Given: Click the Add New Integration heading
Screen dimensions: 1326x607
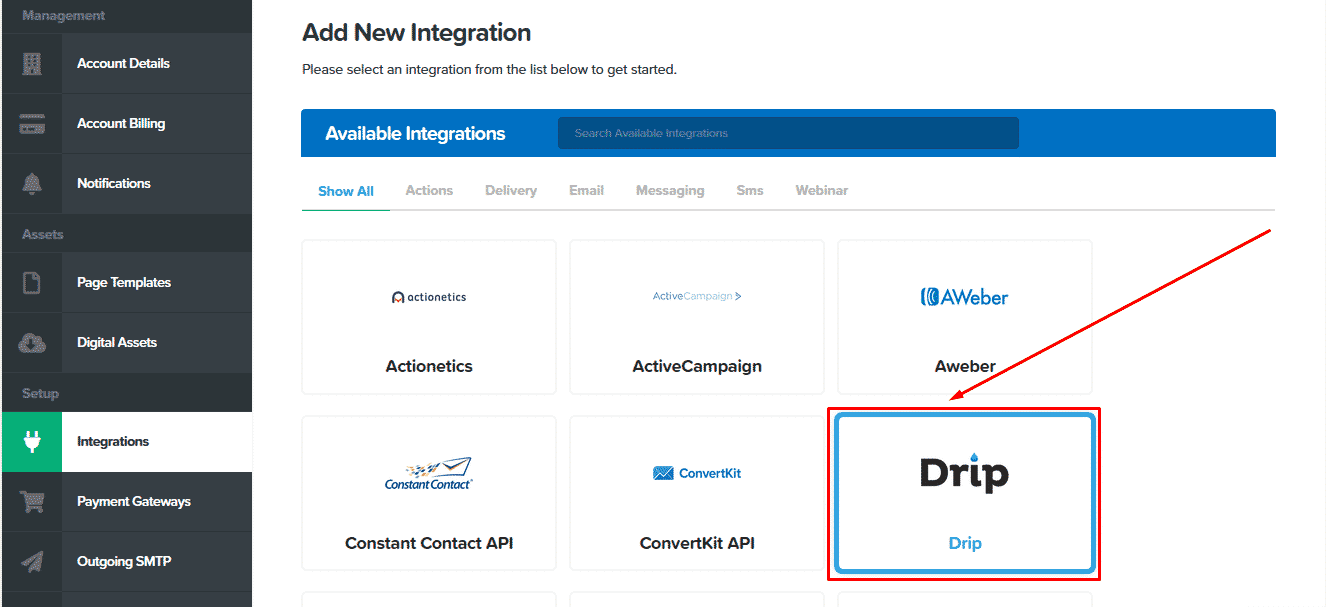Looking at the screenshot, I should pos(416,33).
